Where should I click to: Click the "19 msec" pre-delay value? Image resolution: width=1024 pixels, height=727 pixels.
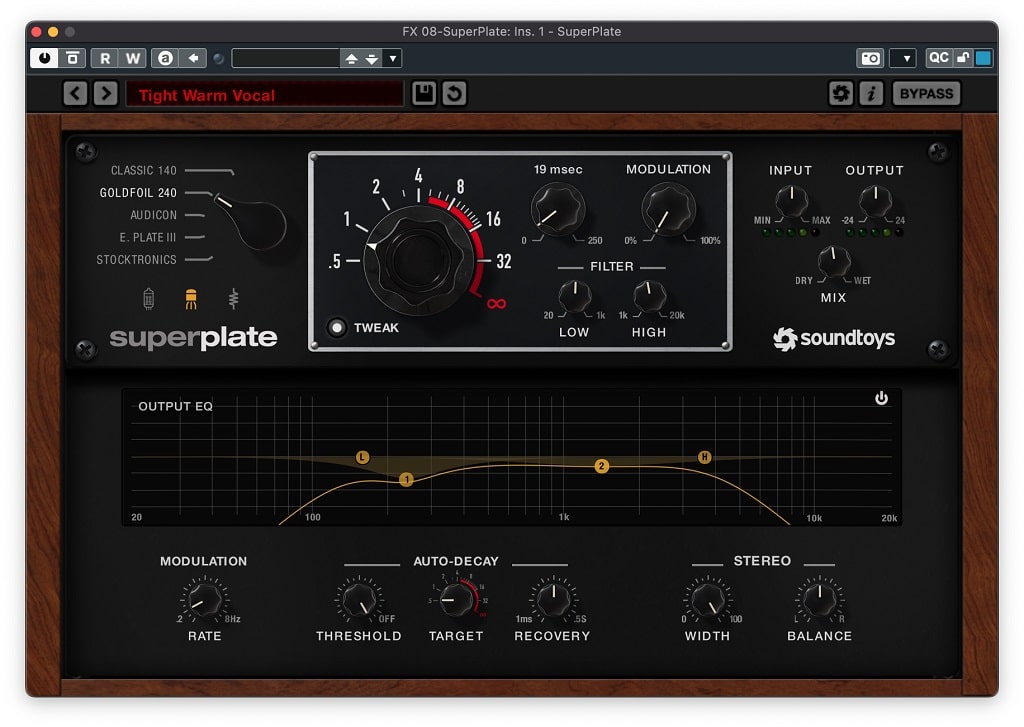pos(558,170)
